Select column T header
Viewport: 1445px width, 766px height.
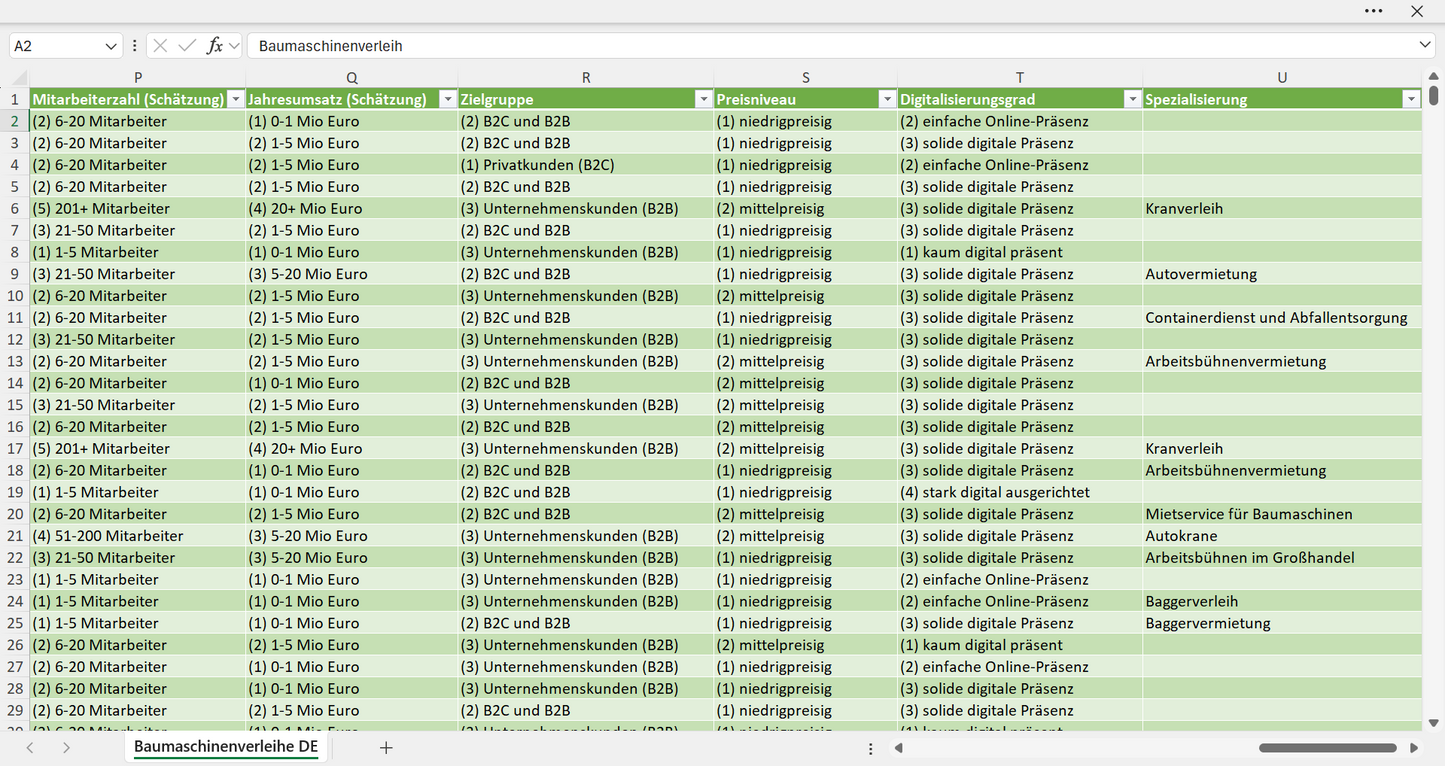pyautogui.click(x=1020, y=77)
